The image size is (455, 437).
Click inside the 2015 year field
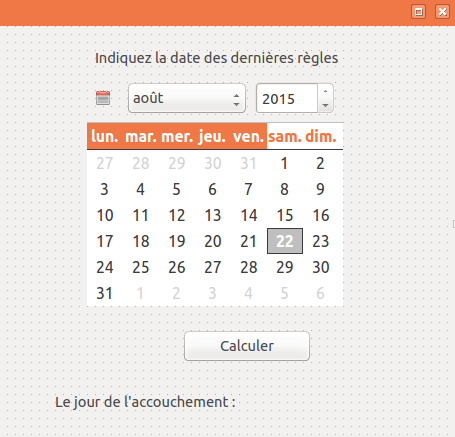point(287,98)
